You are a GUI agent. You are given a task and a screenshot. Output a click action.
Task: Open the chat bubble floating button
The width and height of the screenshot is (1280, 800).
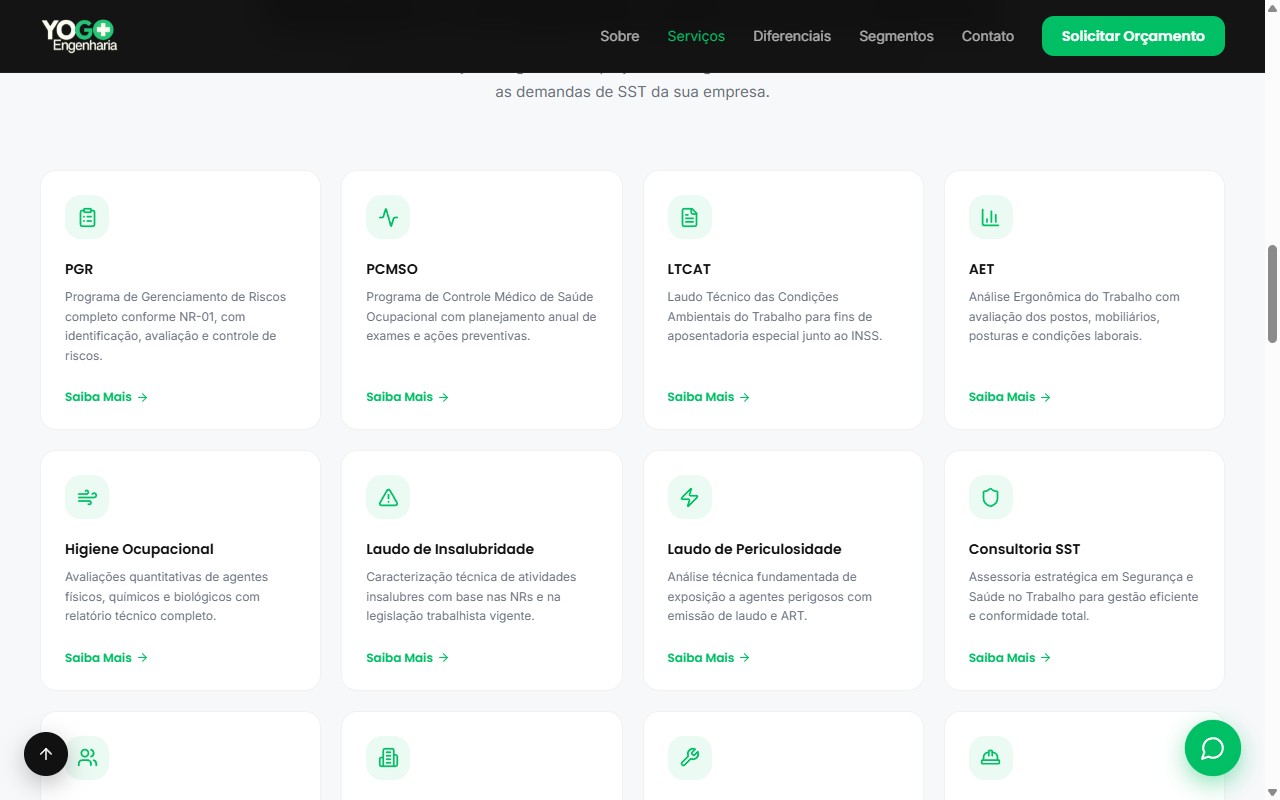pos(1212,748)
